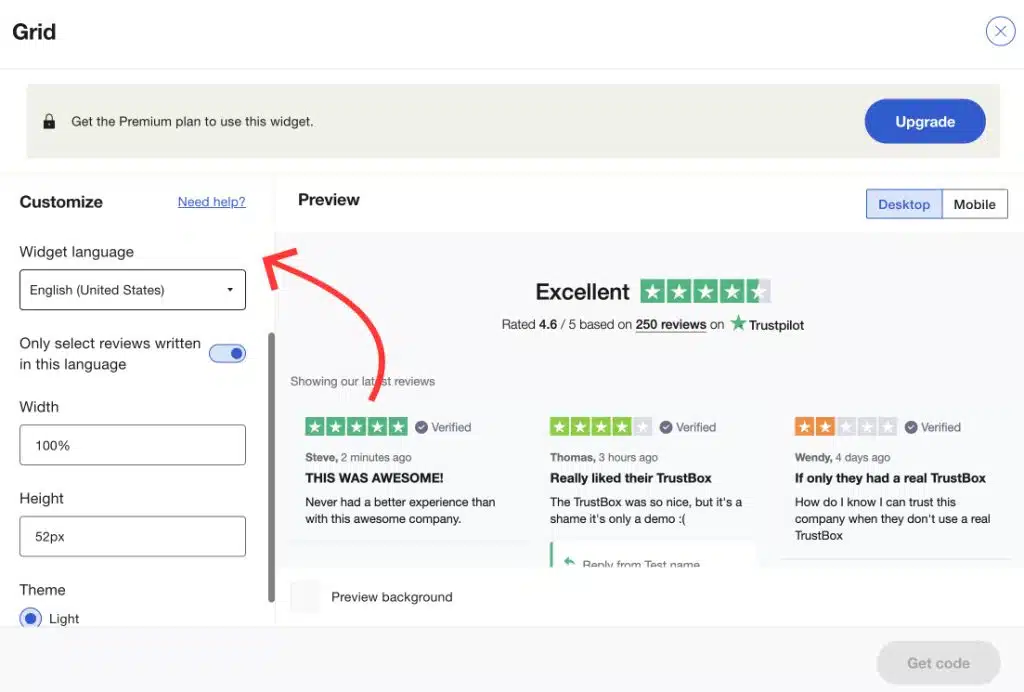Click the language dropdown arrow
The image size is (1024, 692).
click(x=230, y=290)
